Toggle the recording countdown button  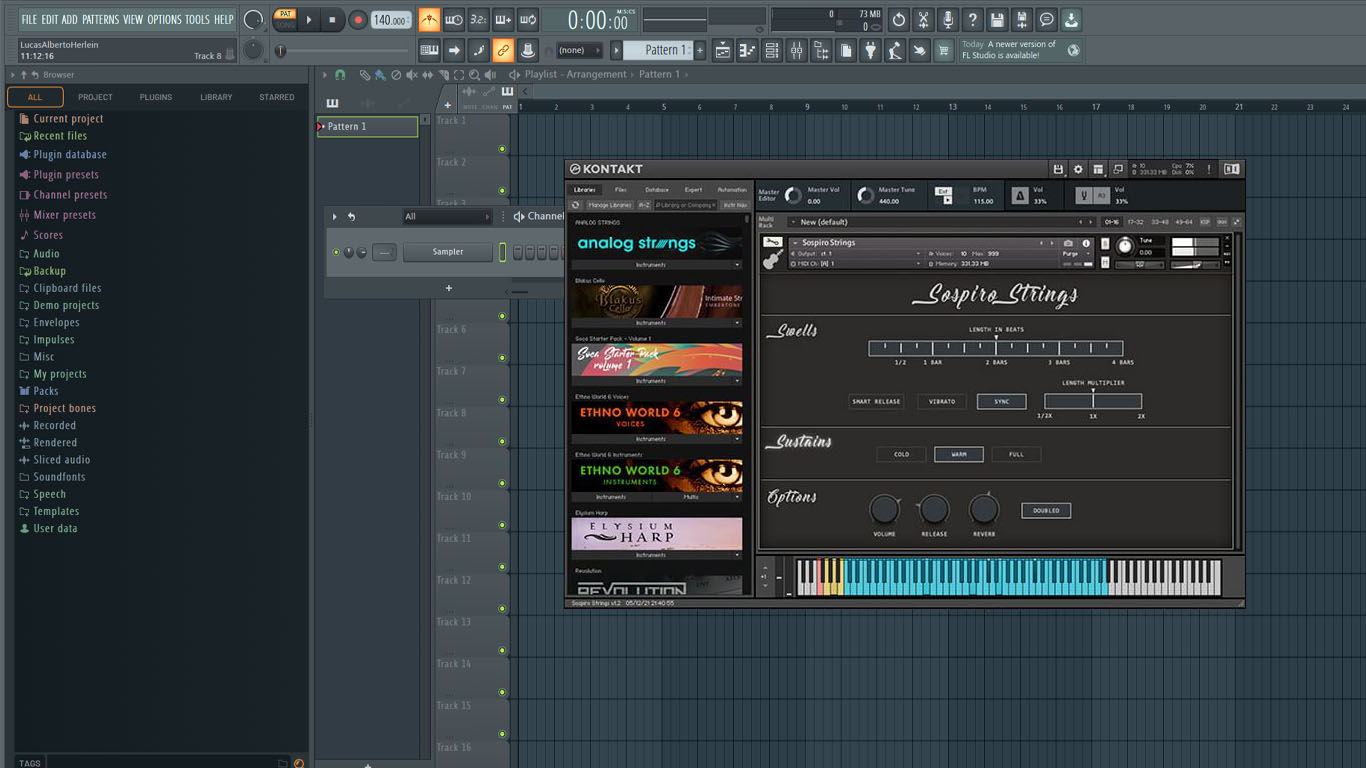click(x=478, y=19)
